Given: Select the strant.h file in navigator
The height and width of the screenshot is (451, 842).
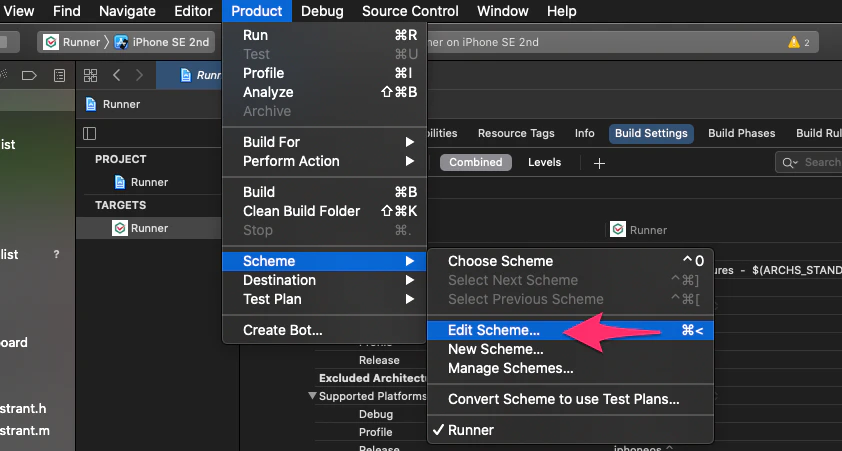Looking at the screenshot, I should (23, 409).
